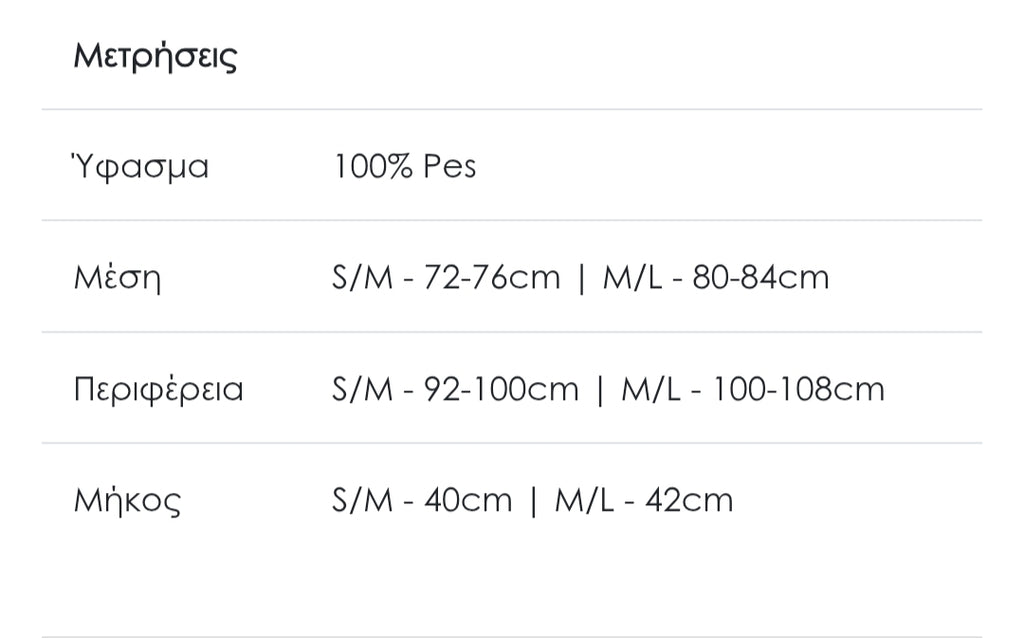The height and width of the screenshot is (638, 1024).
Task: Click the M/L - 80-84cm waist value
Action: pyautogui.click(x=716, y=277)
